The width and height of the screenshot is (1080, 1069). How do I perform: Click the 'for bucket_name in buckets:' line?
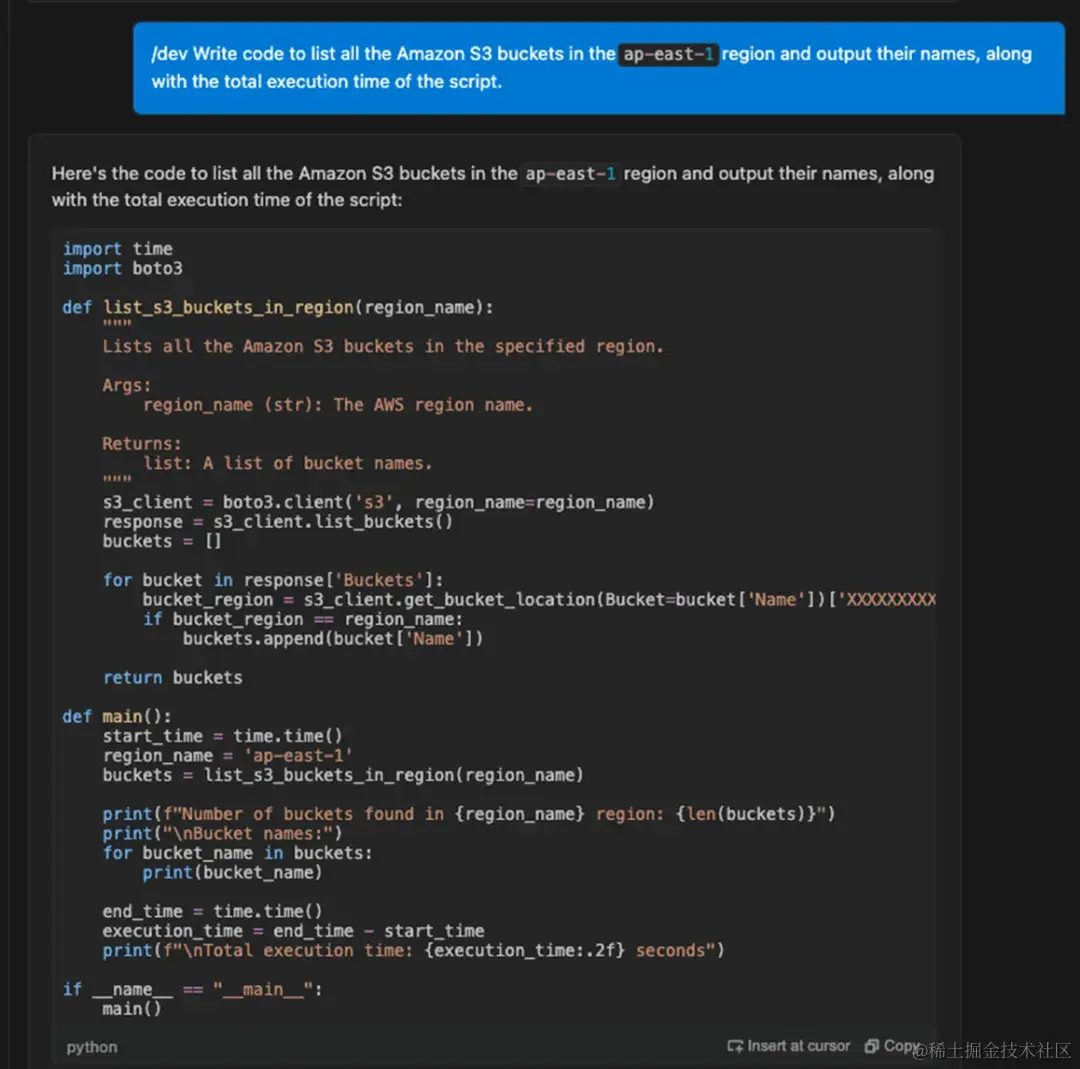pyautogui.click(x=237, y=853)
